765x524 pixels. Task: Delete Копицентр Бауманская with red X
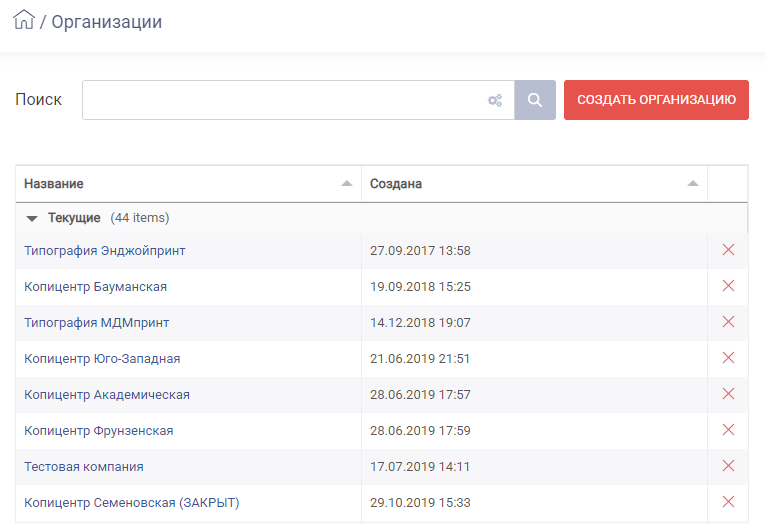(x=728, y=286)
